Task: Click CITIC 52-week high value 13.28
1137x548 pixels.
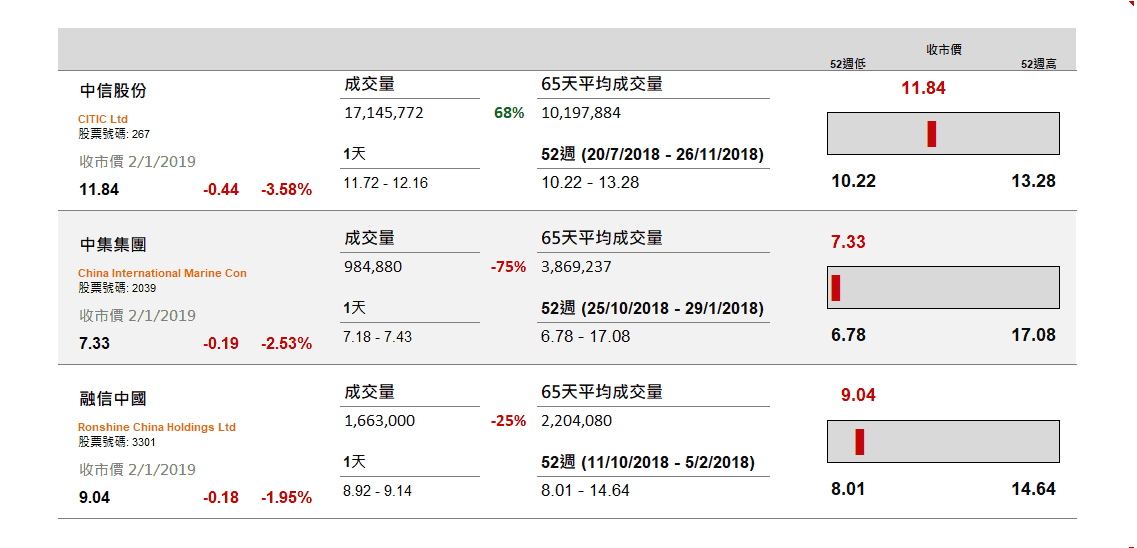Action: coord(1033,181)
